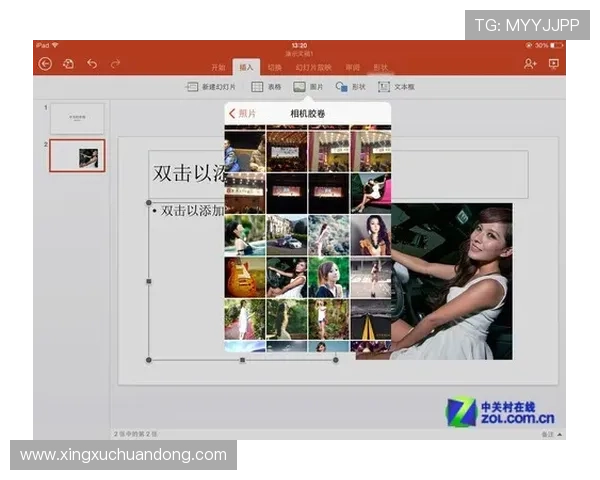Tap the back chevron beside 照片
Image resolution: width=600 pixels, height=480 pixels.
232,113
